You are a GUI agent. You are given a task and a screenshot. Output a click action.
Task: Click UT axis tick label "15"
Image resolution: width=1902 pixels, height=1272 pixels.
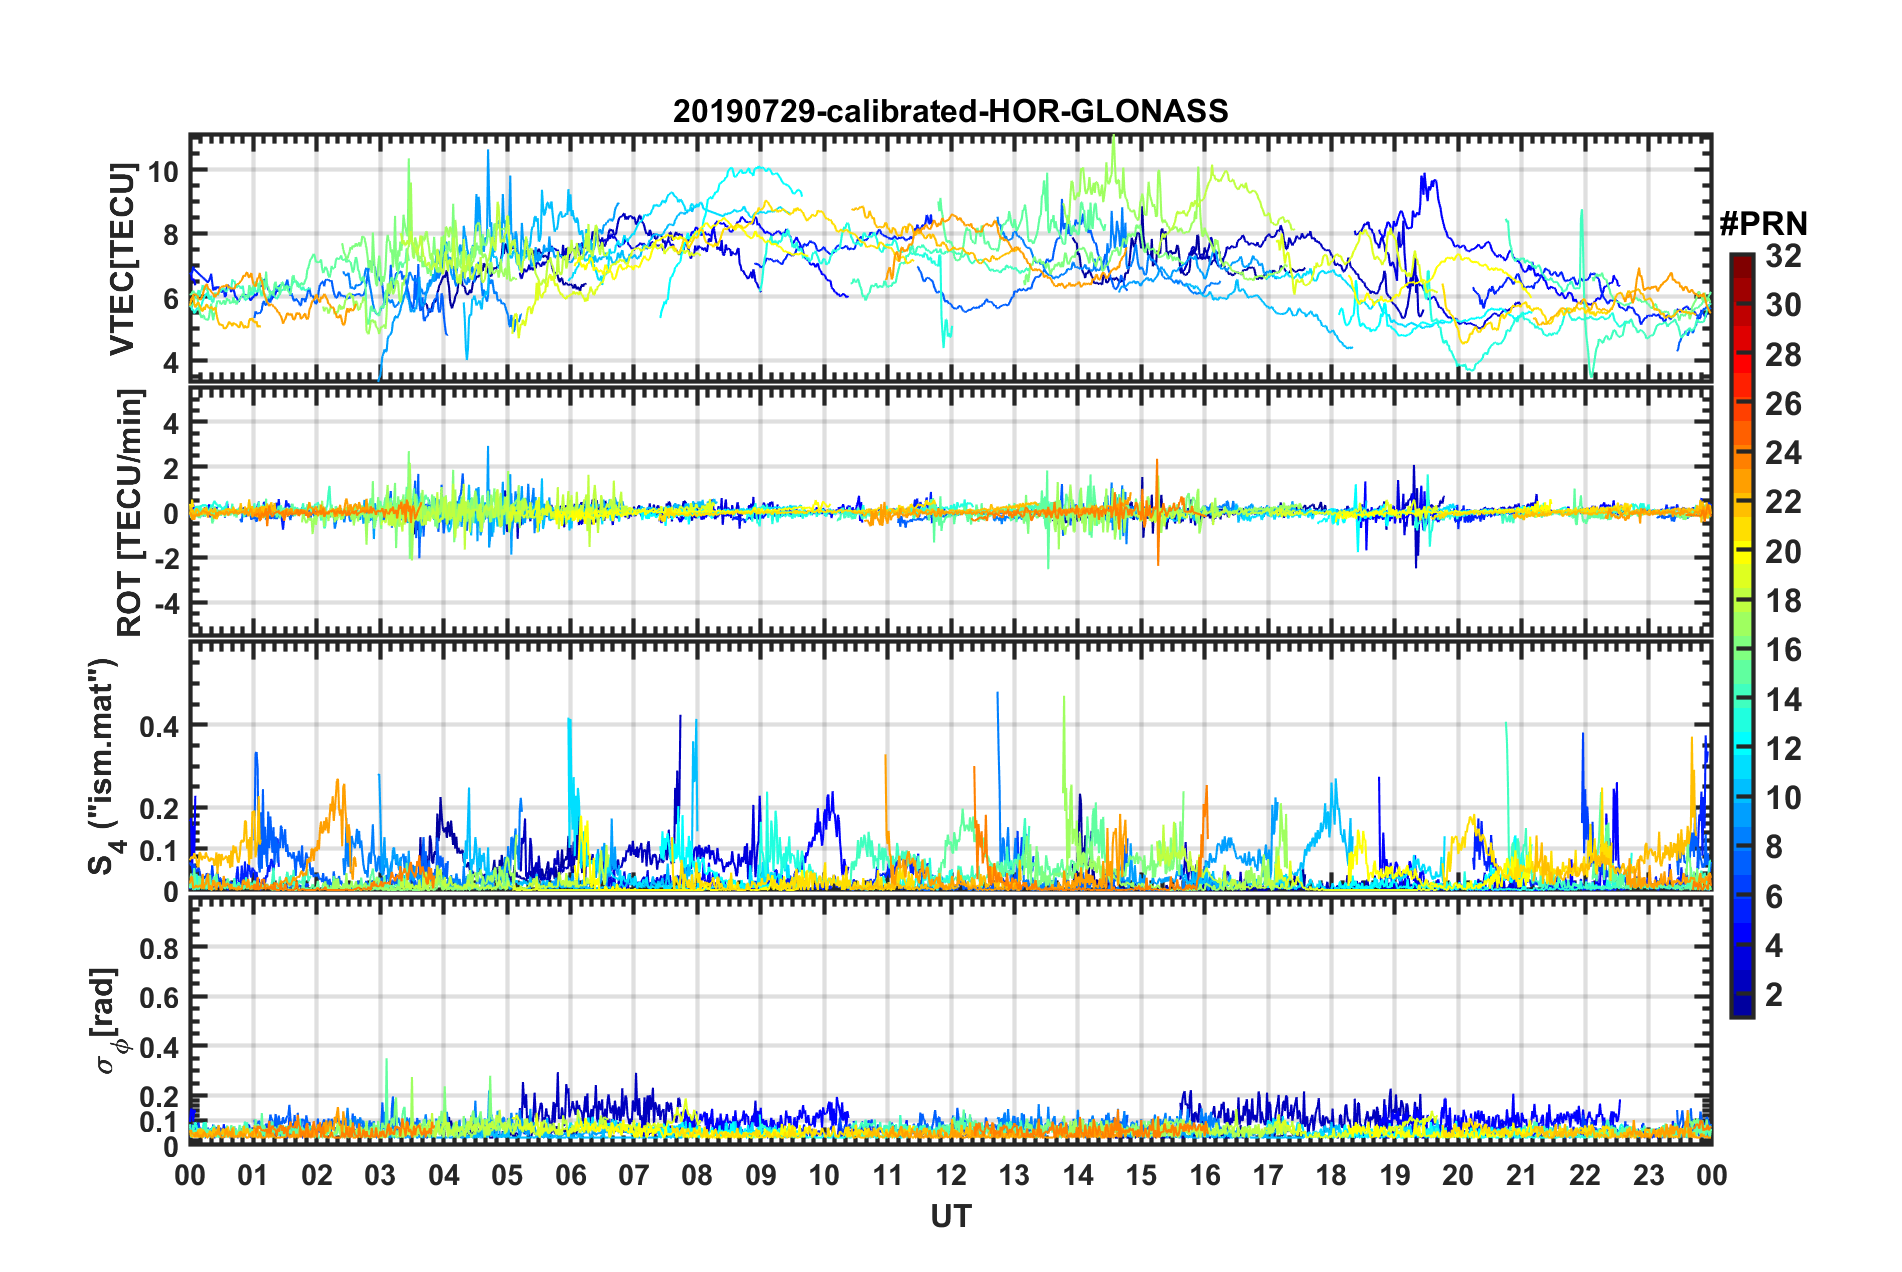click(x=1141, y=1175)
